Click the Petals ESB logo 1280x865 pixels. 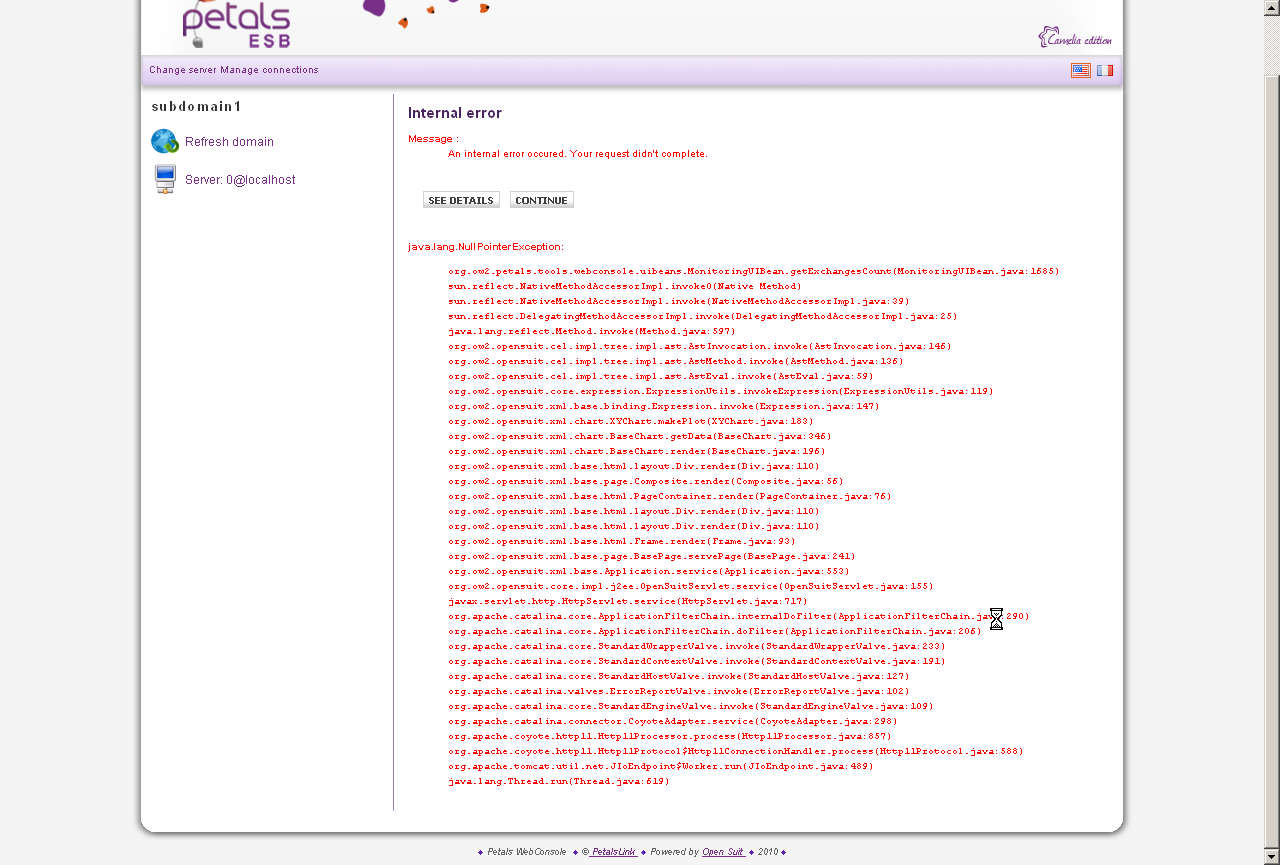(x=237, y=26)
